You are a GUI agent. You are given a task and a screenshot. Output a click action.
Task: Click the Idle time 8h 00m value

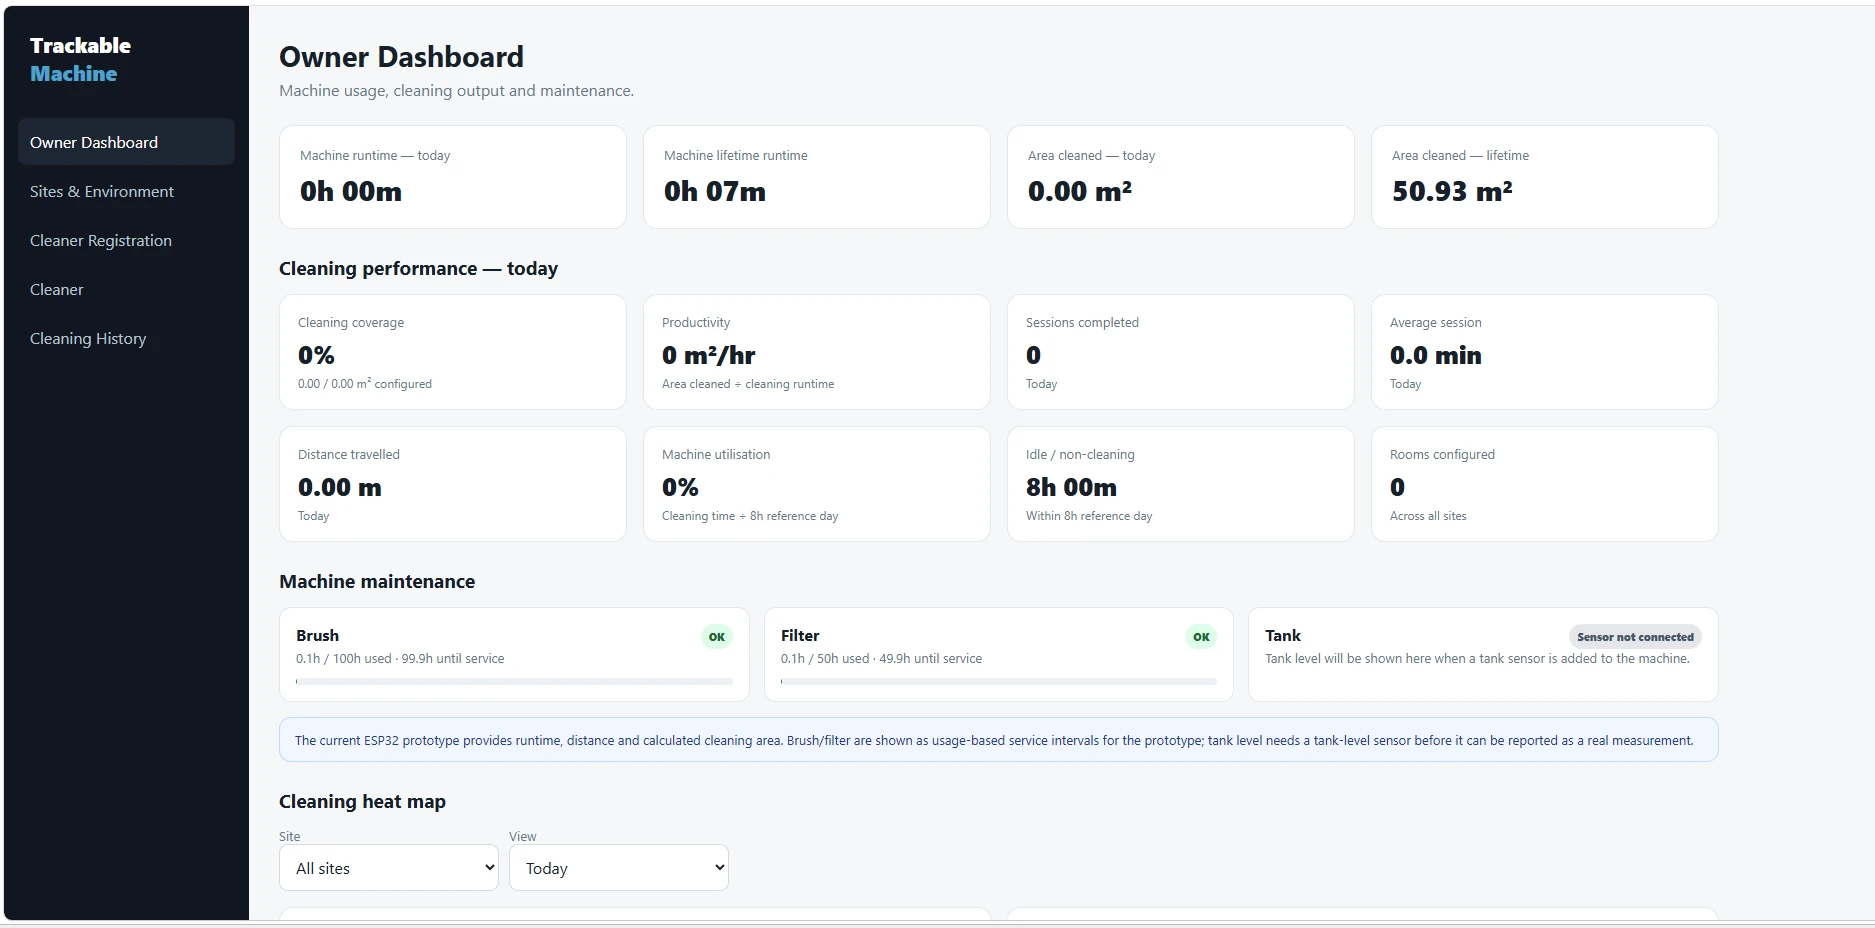[x=1071, y=487]
